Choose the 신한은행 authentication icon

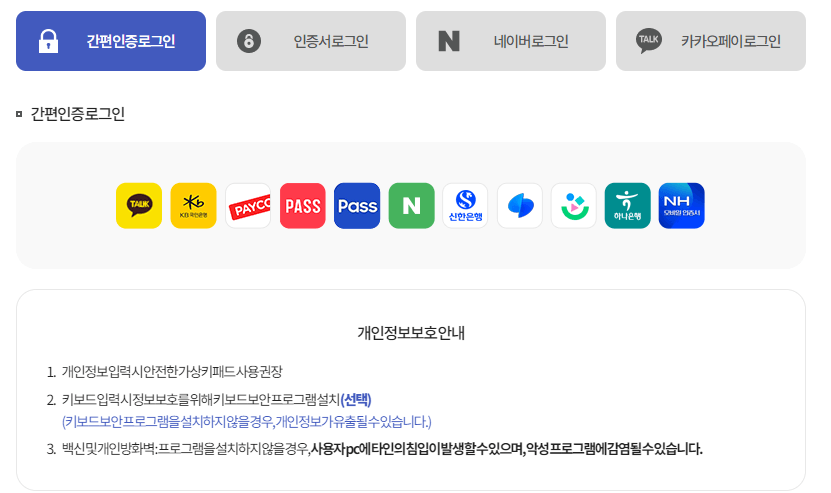pyautogui.click(x=465, y=206)
